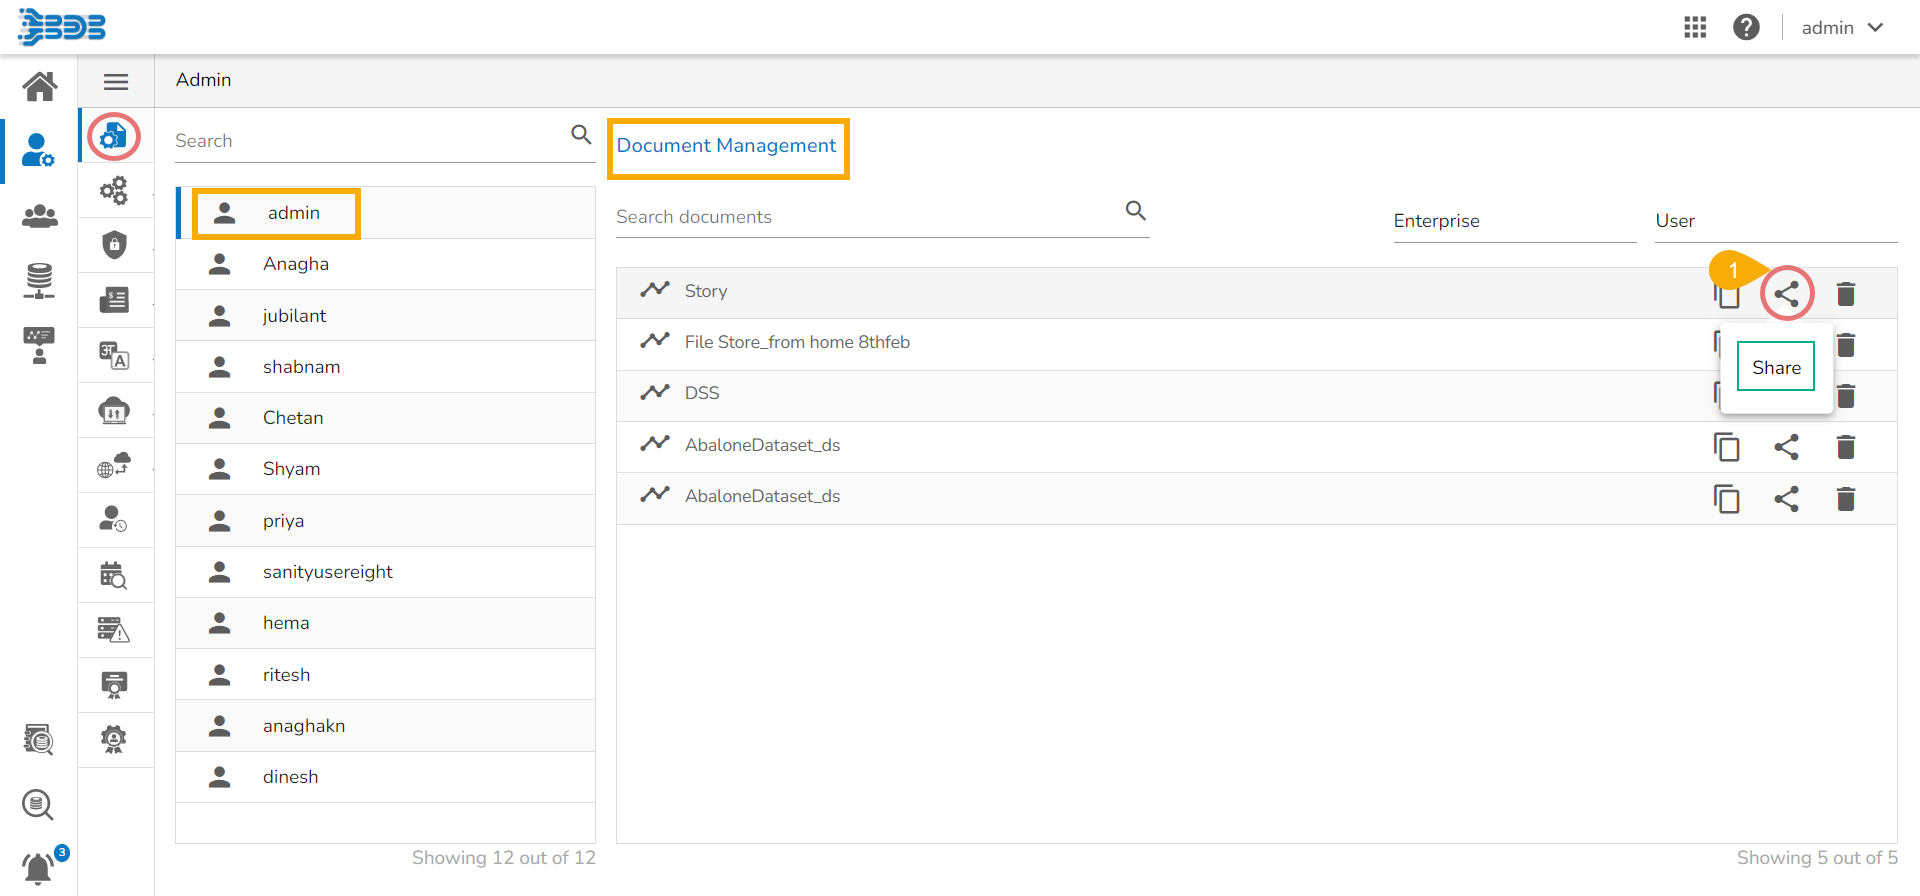This screenshot has height=896, width=1920.
Task: Select user sanityusereight
Action: [x=327, y=572]
